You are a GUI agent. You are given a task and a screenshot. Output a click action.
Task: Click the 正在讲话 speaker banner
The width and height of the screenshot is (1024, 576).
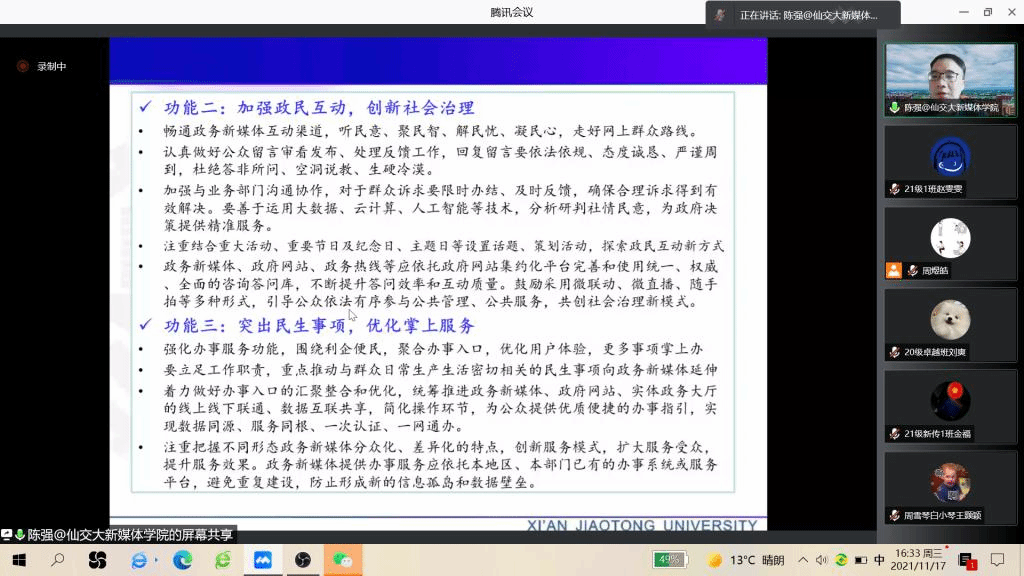807,15
